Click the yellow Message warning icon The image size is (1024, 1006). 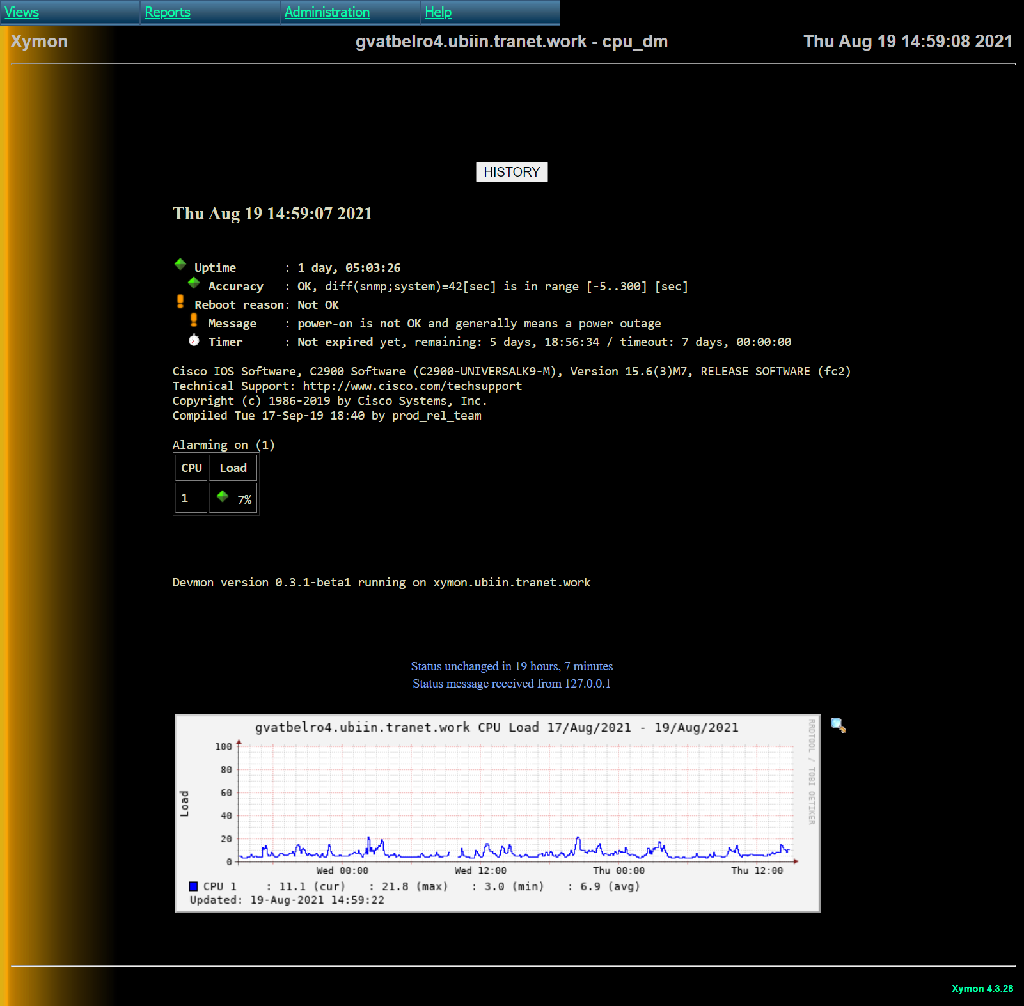point(194,320)
